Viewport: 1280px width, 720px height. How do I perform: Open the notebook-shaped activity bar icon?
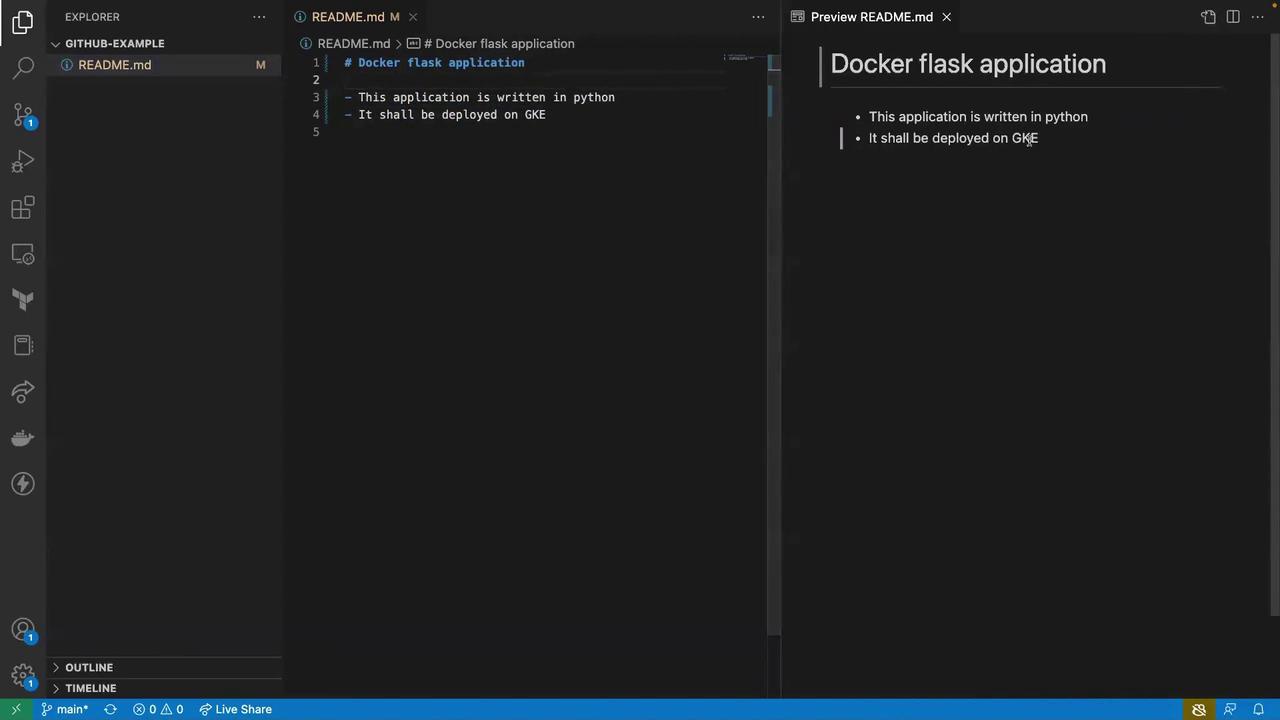pos(23,346)
